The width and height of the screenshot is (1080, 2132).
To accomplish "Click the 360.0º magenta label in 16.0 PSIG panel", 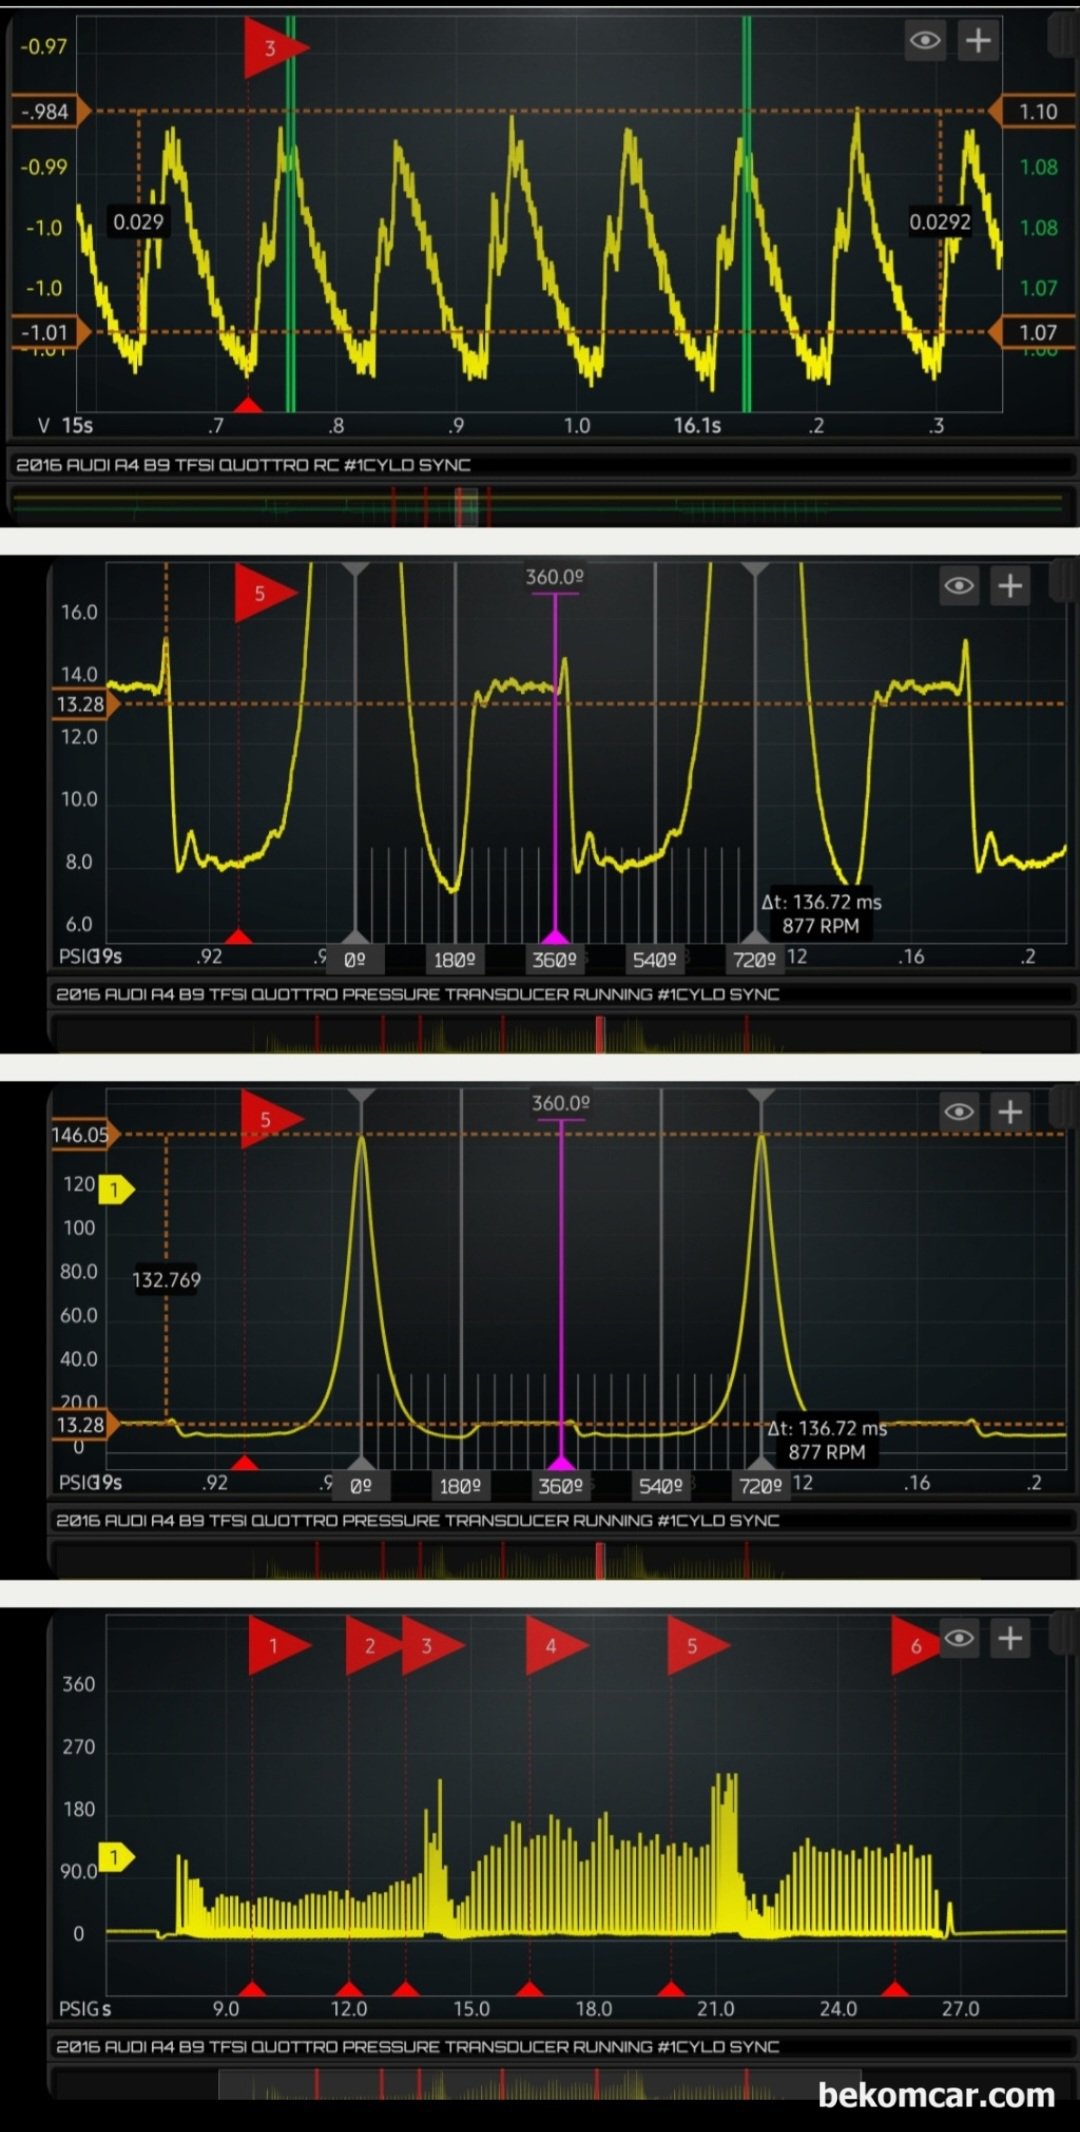I will pyautogui.click(x=555, y=577).
